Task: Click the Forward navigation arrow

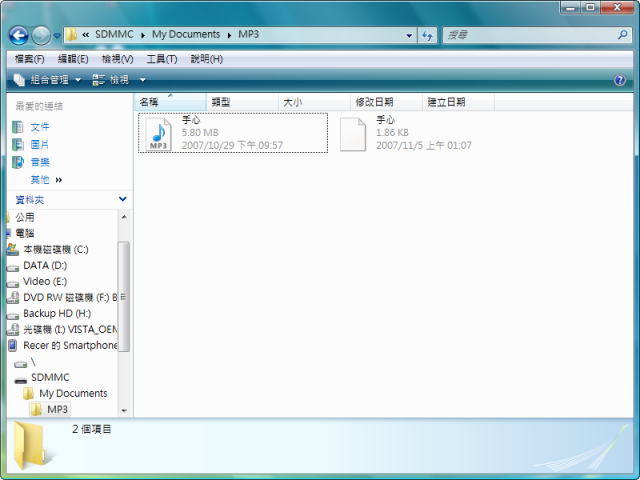Action: (x=41, y=36)
